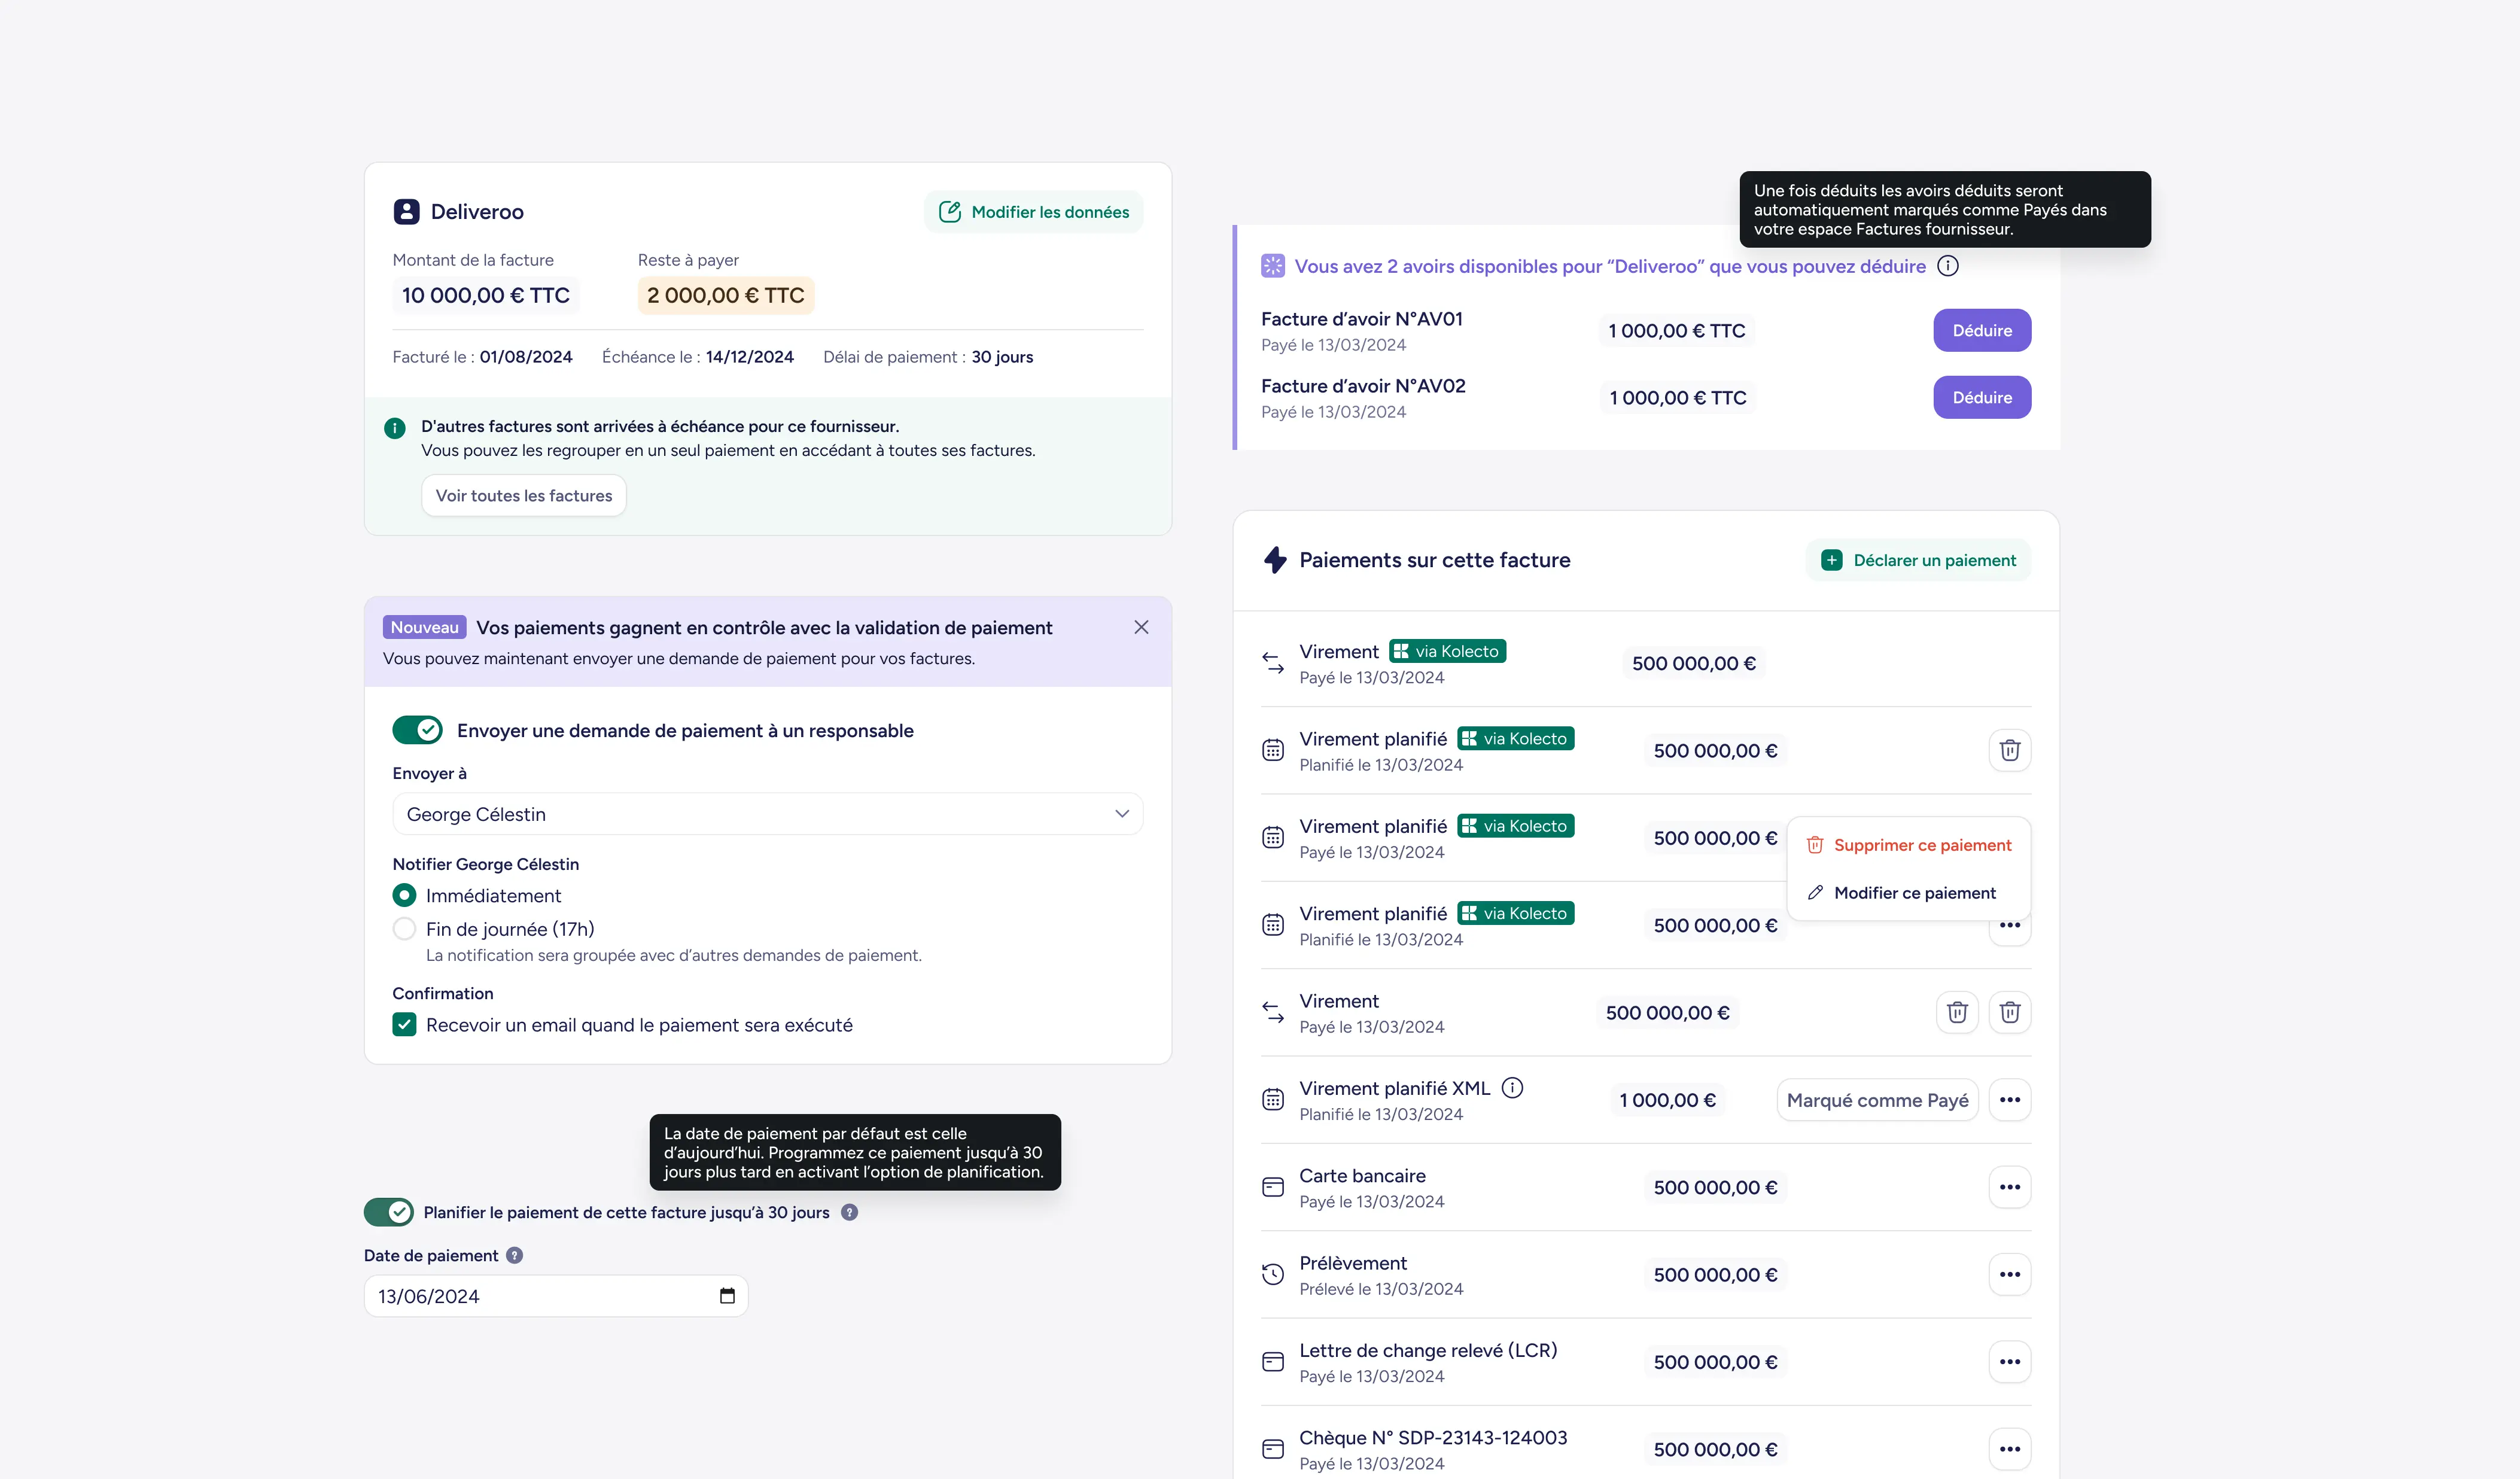This screenshot has height=1479, width=2520.
Task: Click the Date de paiement input field
Action: (x=556, y=1296)
